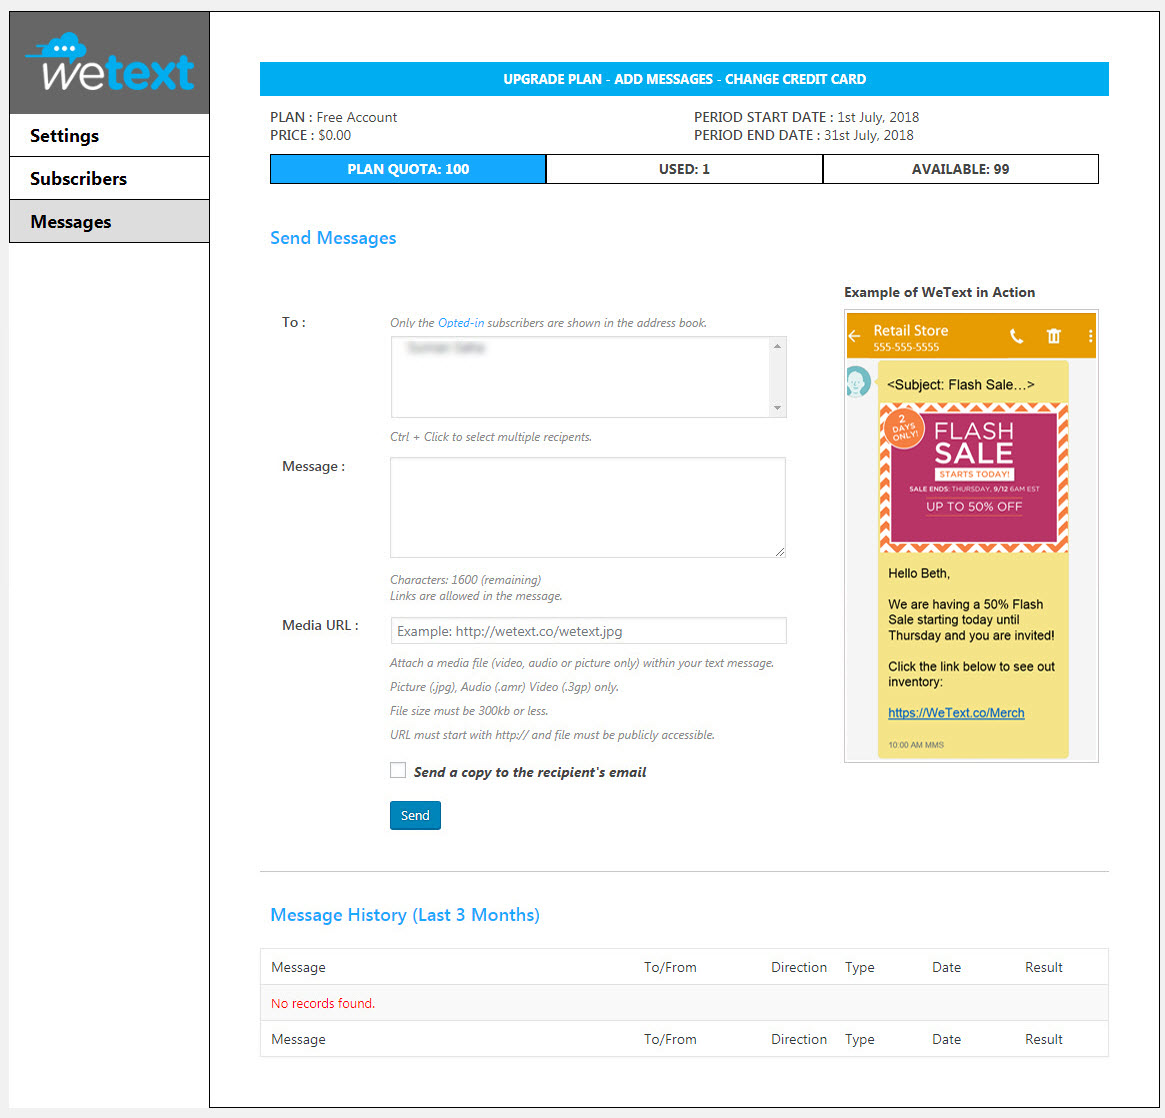Select the Messages menu item

coord(109,221)
